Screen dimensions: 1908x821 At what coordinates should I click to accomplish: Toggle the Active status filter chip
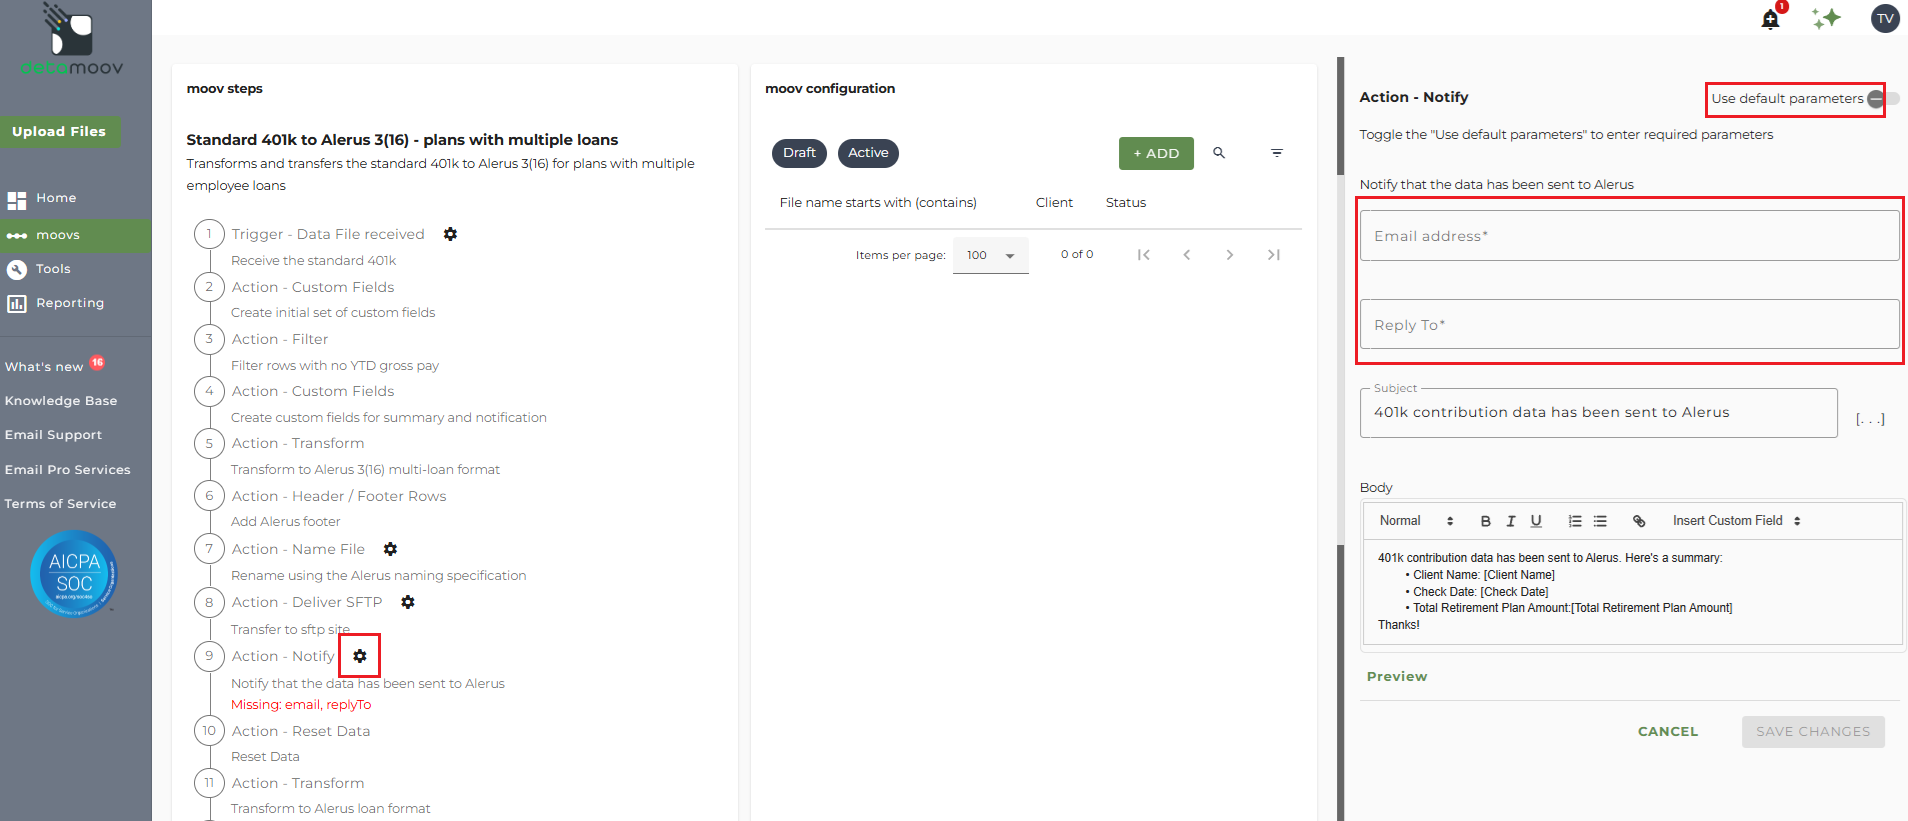(x=868, y=153)
